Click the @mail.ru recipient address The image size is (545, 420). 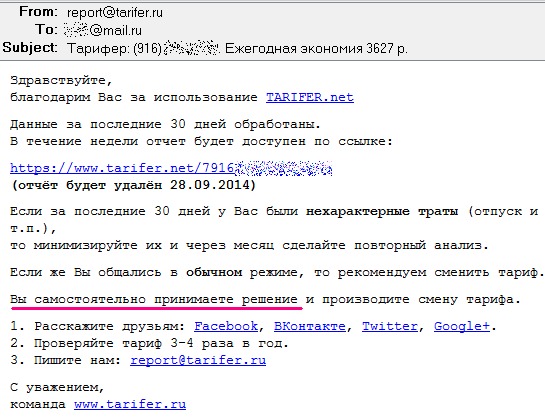click(103, 31)
